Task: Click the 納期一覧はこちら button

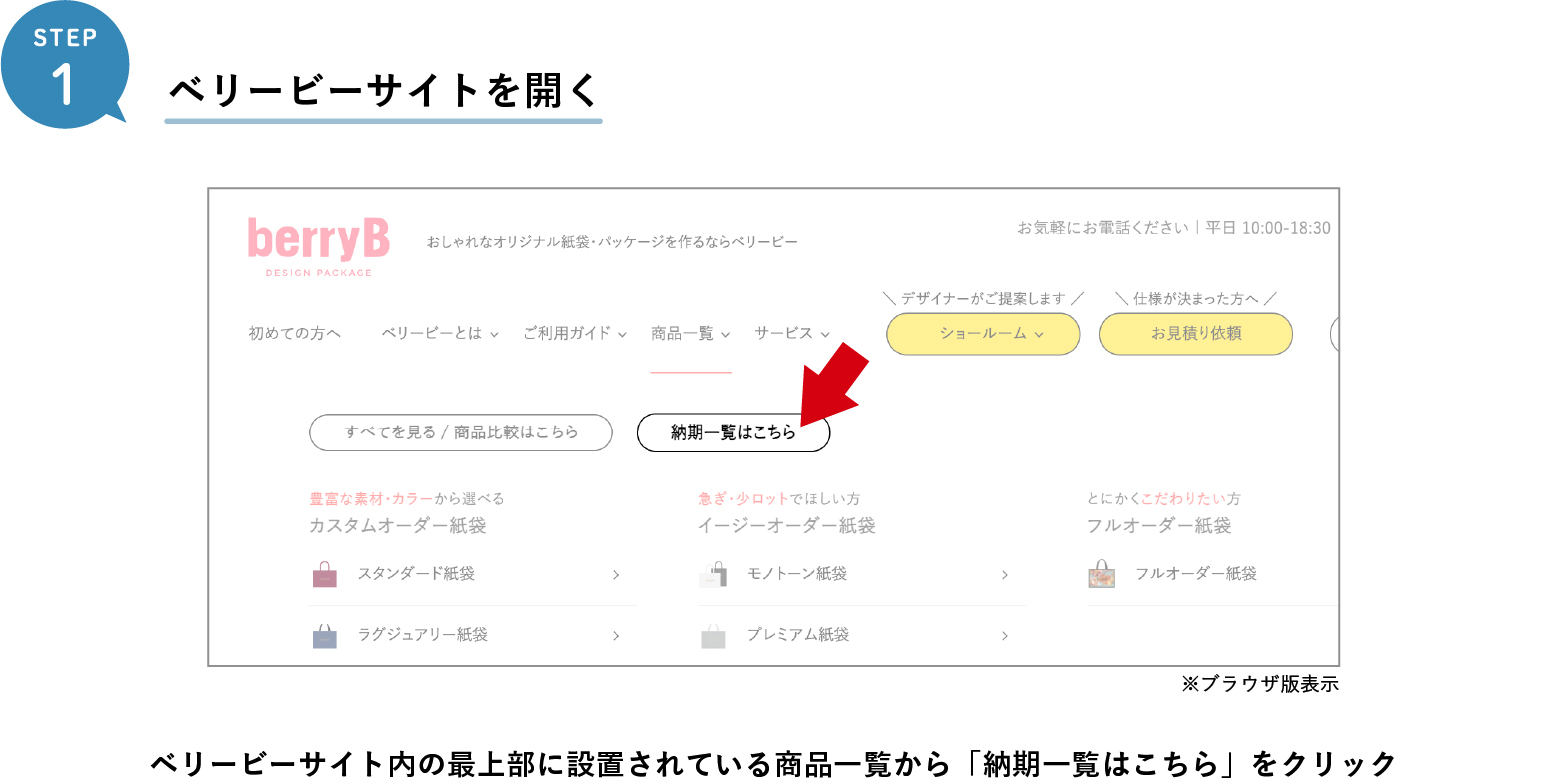Action: pyautogui.click(x=733, y=433)
